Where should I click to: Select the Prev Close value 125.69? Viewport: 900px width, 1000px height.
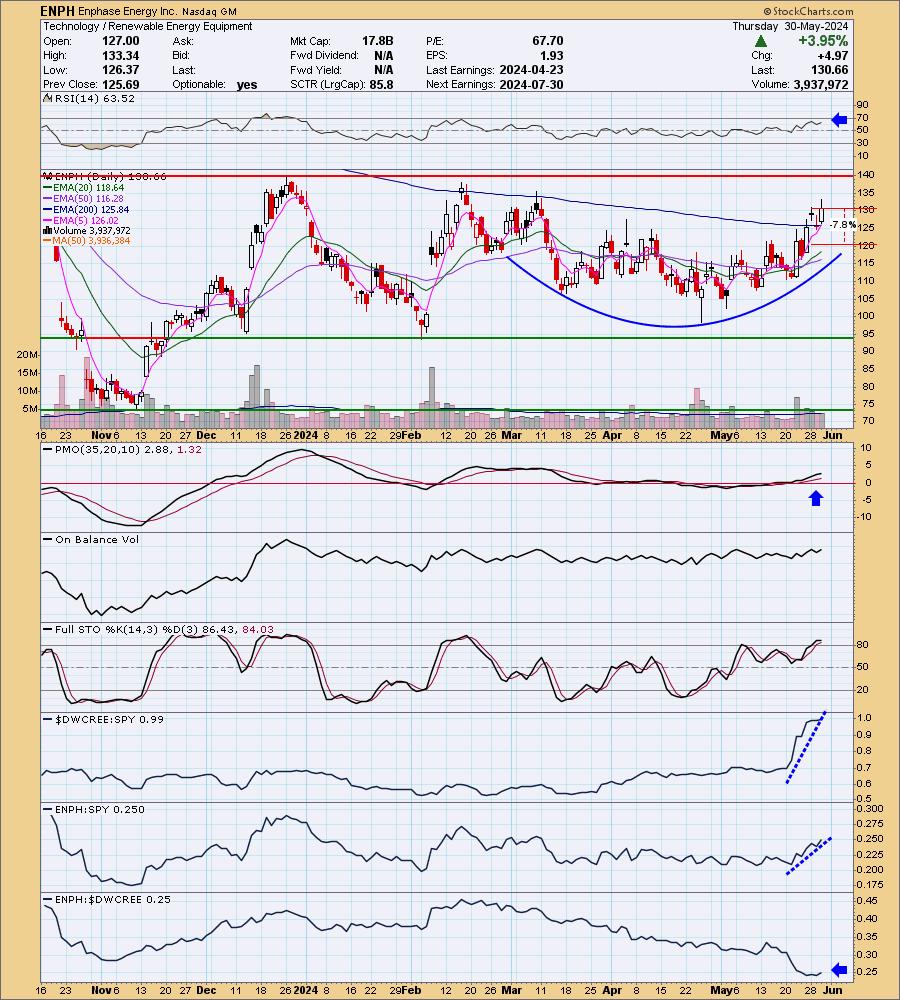pyautogui.click(x=121, y=84)
